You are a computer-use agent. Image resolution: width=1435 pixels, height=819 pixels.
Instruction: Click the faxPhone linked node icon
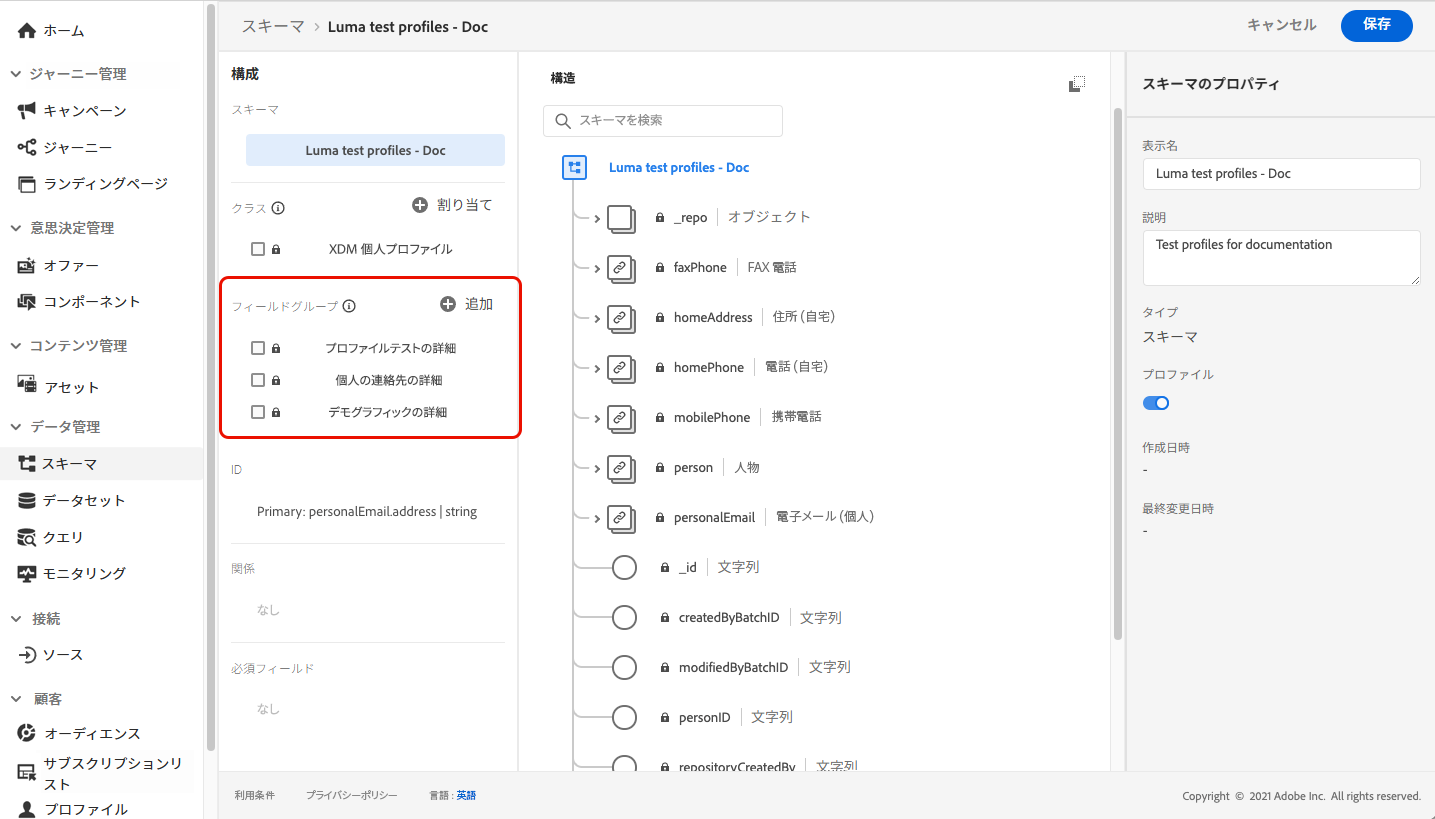click(x=621, y=268)
